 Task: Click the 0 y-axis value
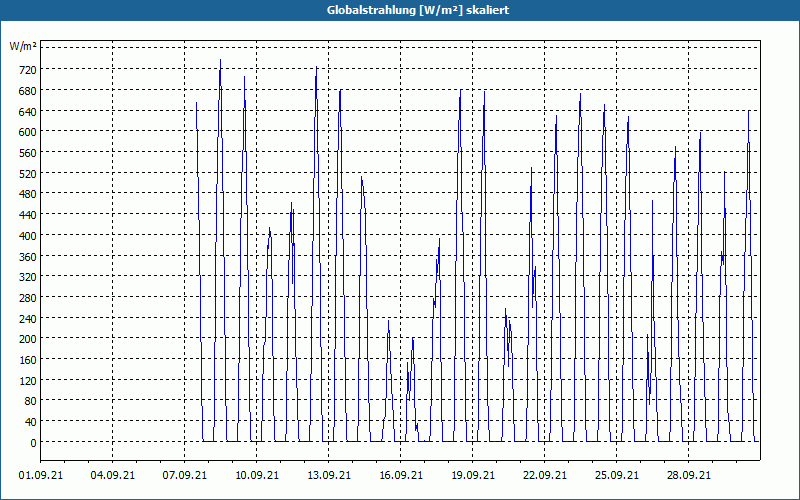coord(34,443)
